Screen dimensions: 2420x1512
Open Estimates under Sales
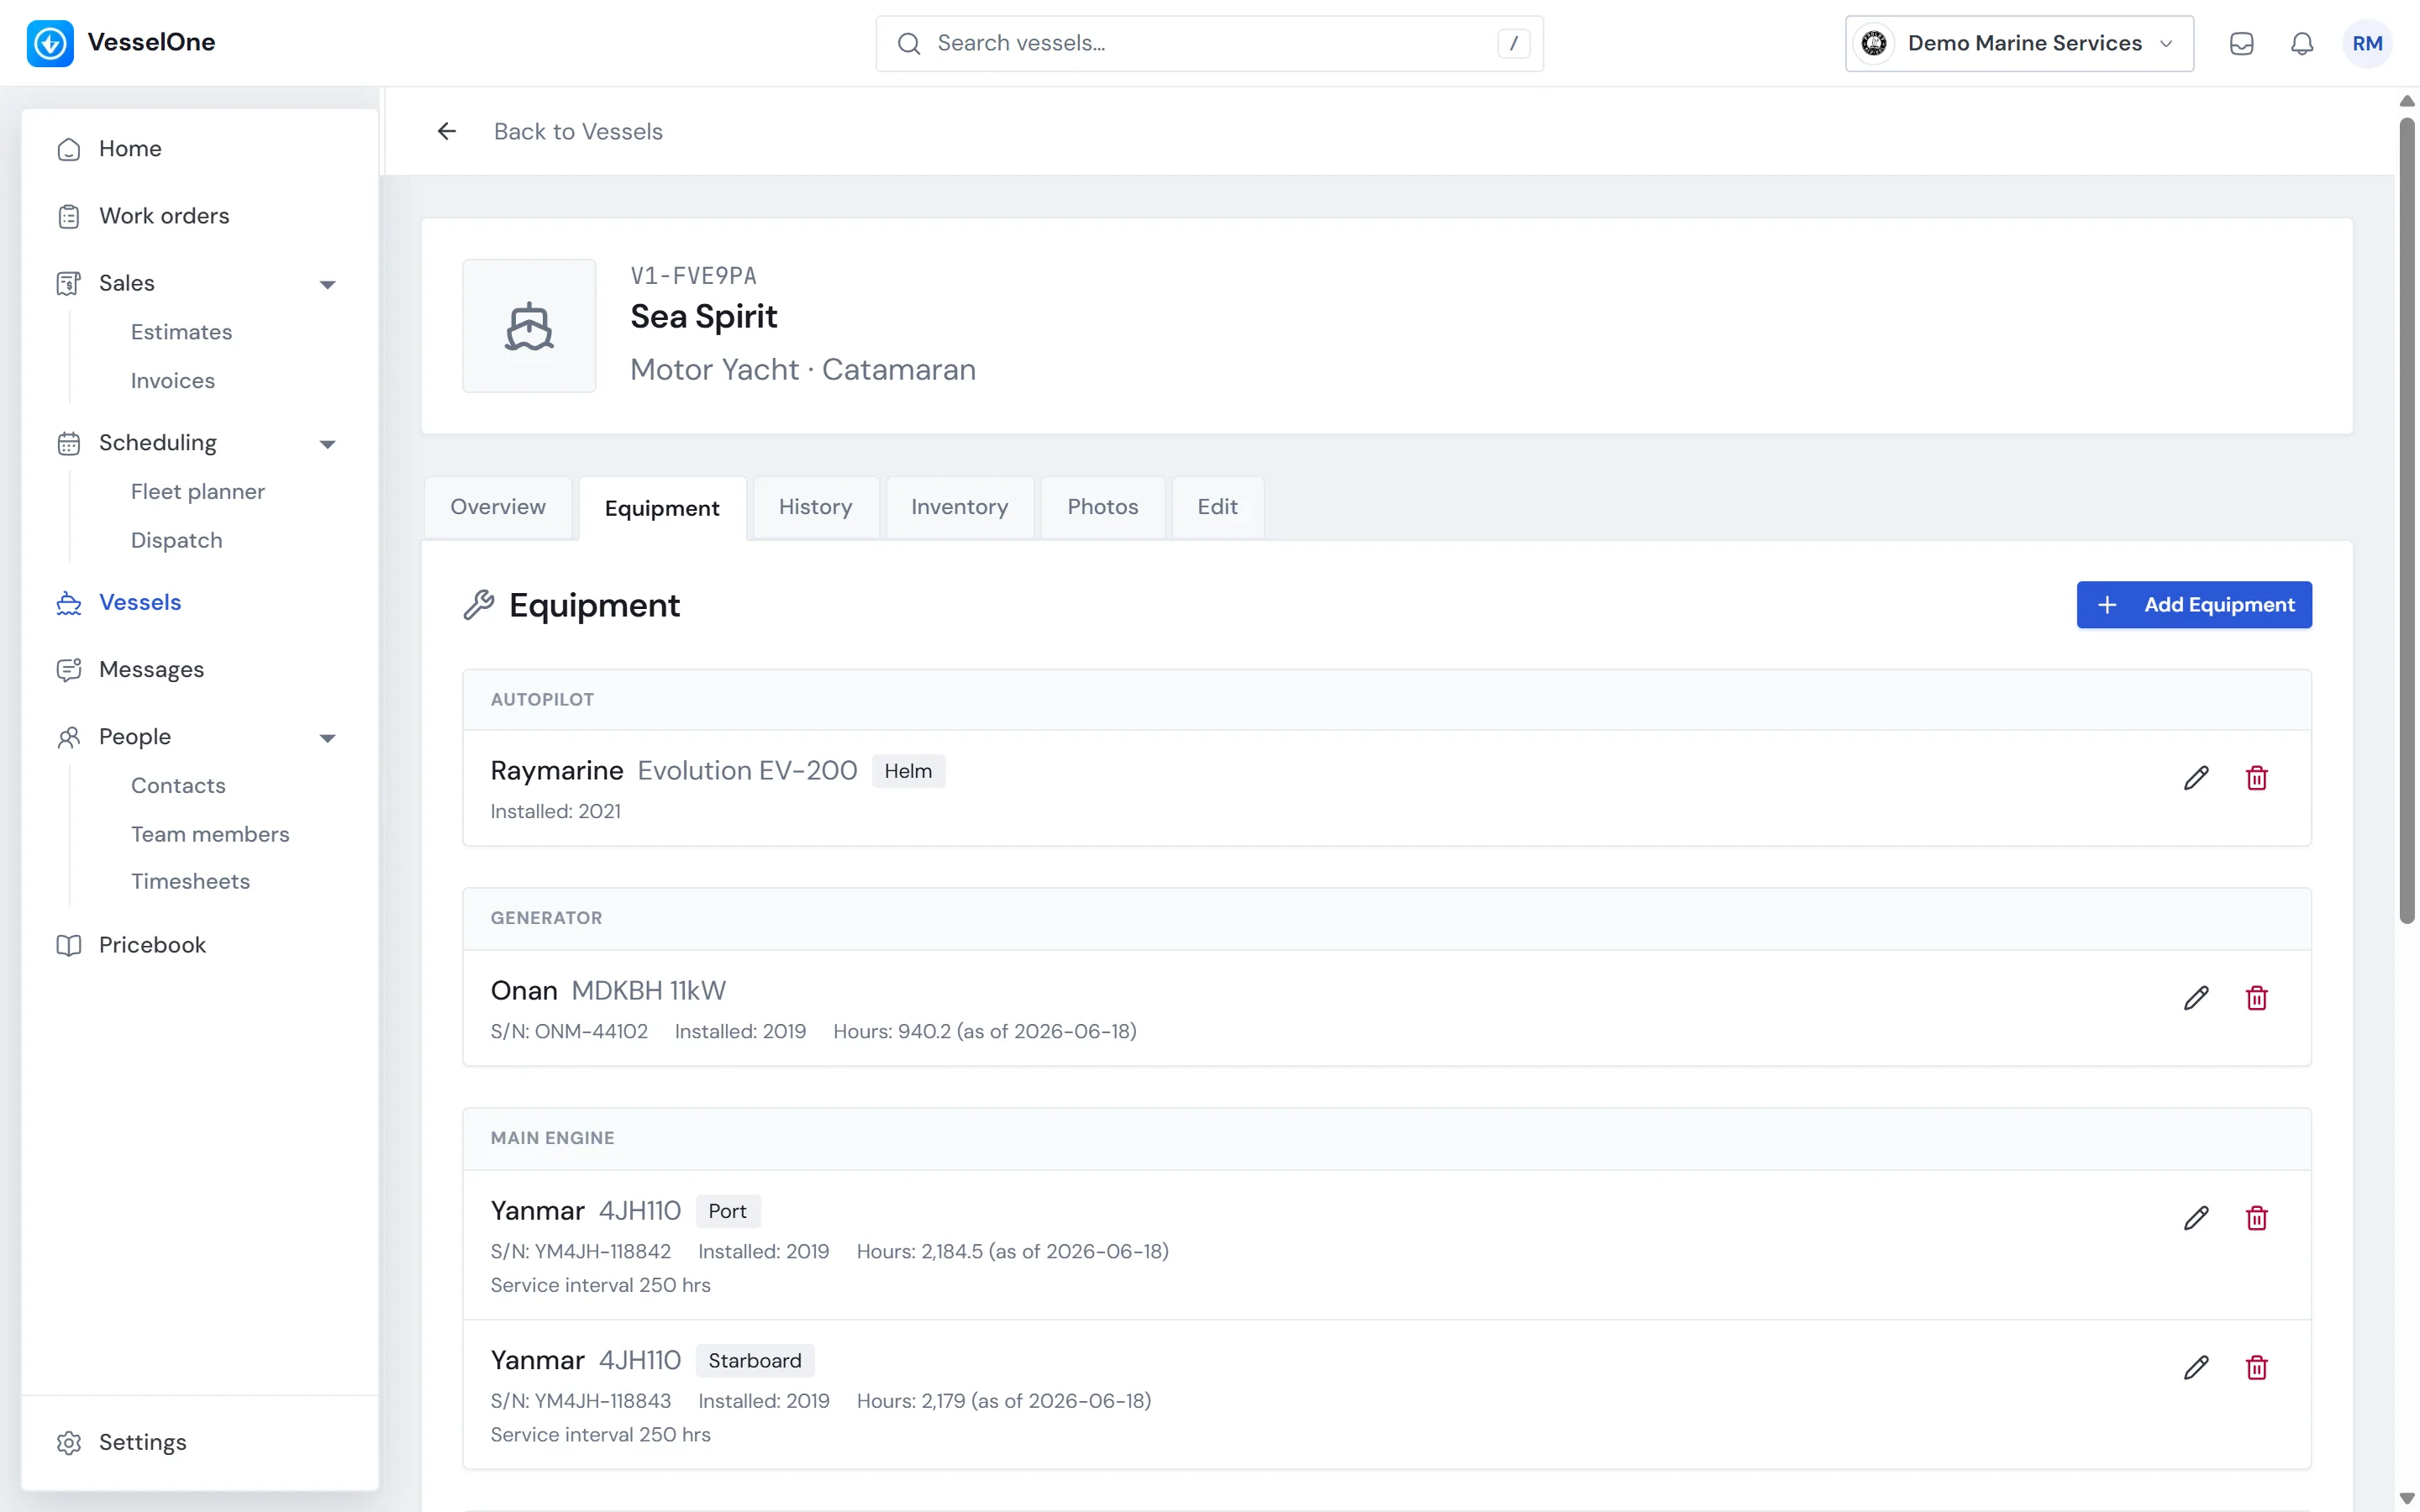pyautogui.click(x=181, y=332)
